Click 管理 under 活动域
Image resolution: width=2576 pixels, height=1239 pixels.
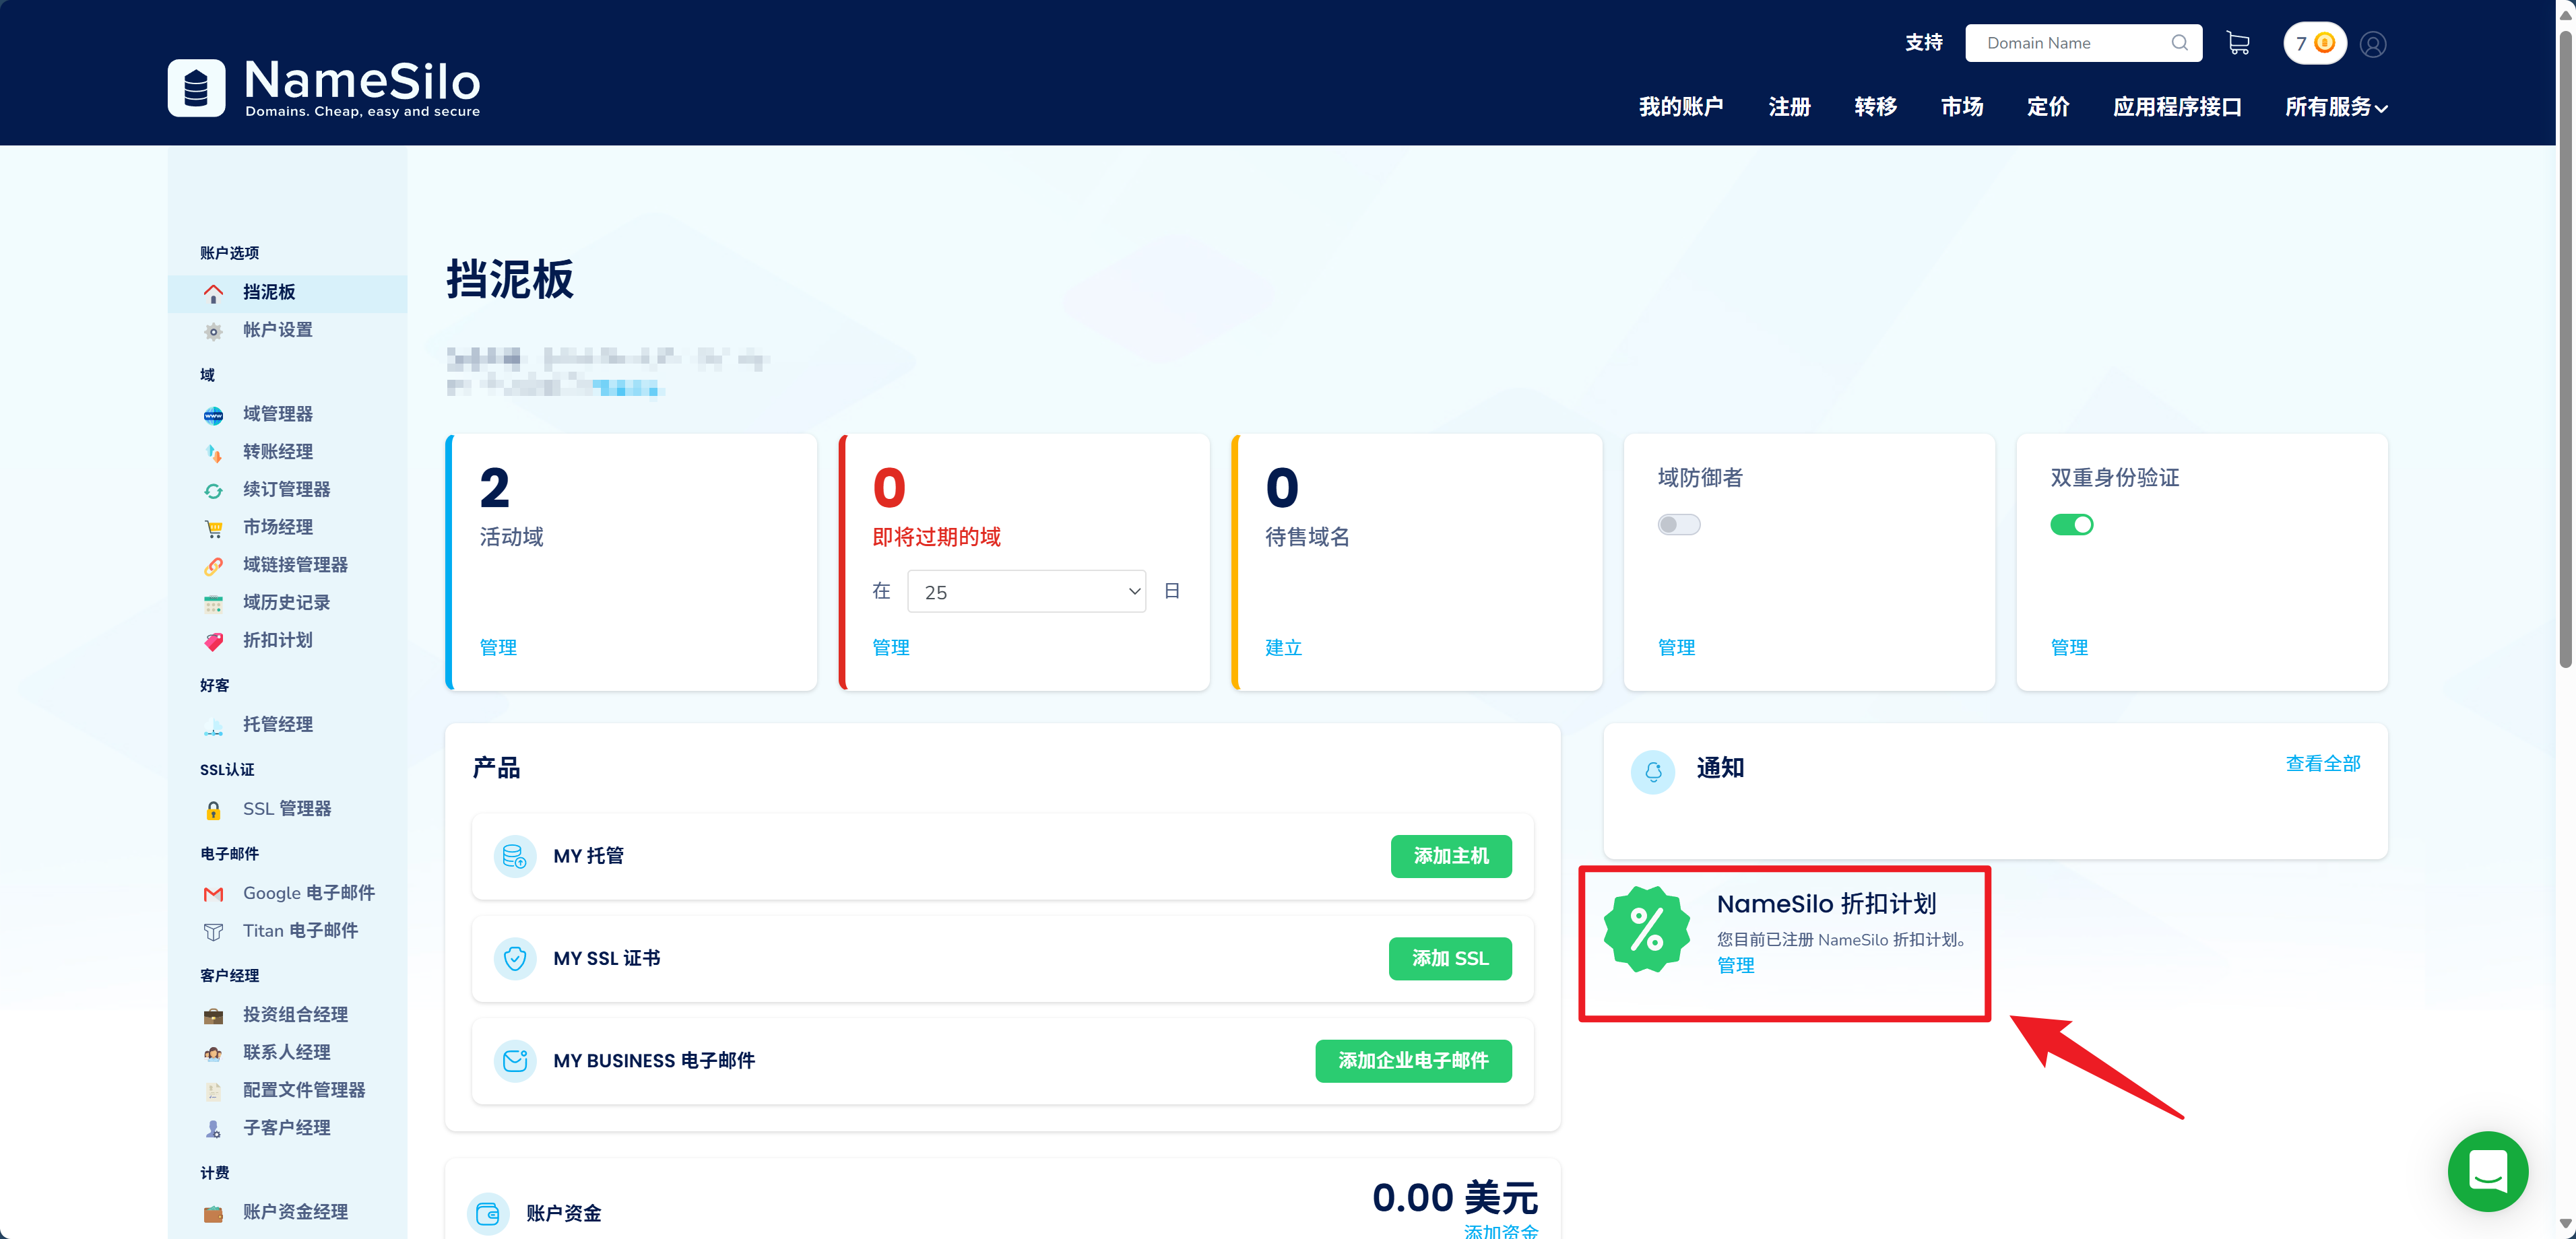(x=498, y=648)
